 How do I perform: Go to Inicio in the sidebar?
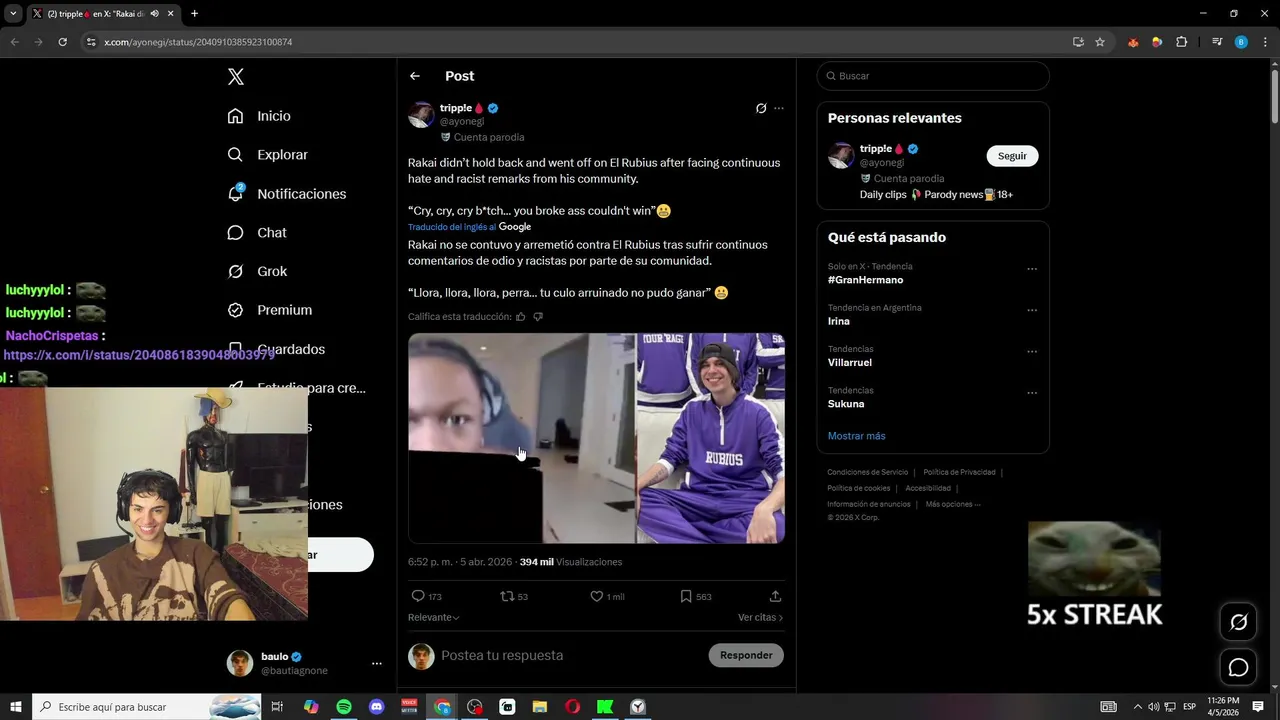click(259, 116)
